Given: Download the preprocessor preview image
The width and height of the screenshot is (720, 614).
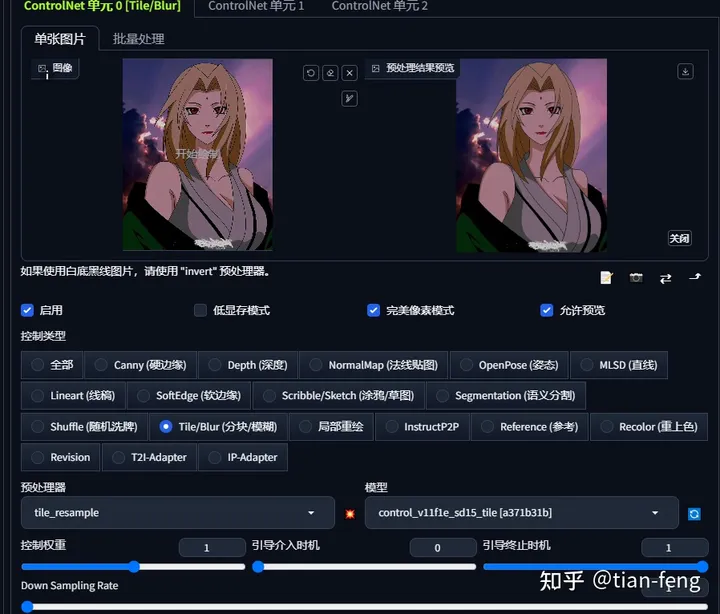Looking at the screenshot, I should [685, 72].
